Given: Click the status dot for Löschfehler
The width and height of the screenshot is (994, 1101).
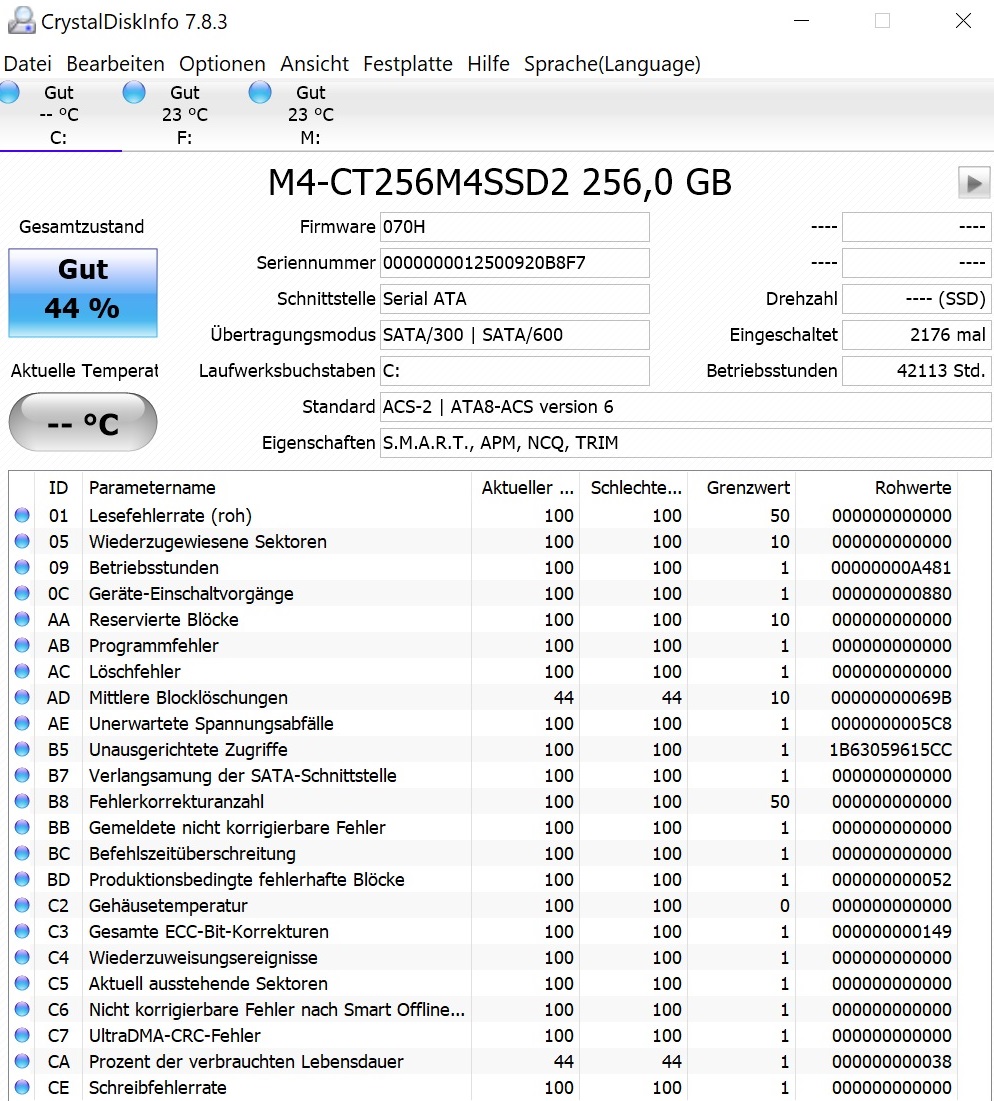Looking at the screenshot, I should [x=22, y=671].
